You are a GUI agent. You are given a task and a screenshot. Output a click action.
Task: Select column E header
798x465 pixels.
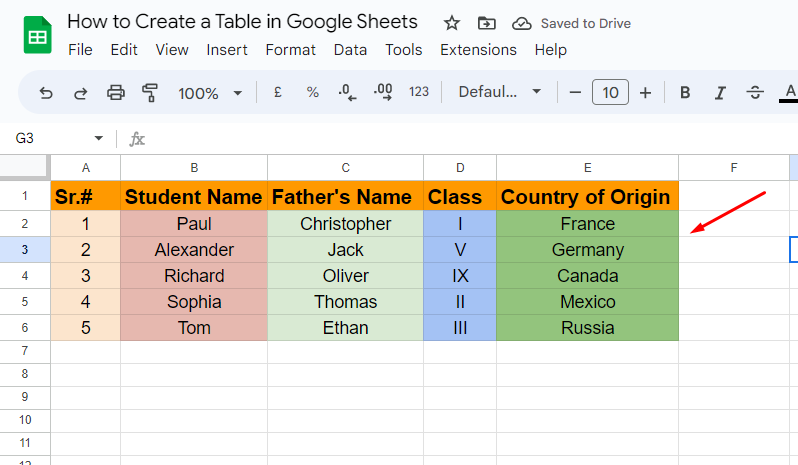coord(588,168)
